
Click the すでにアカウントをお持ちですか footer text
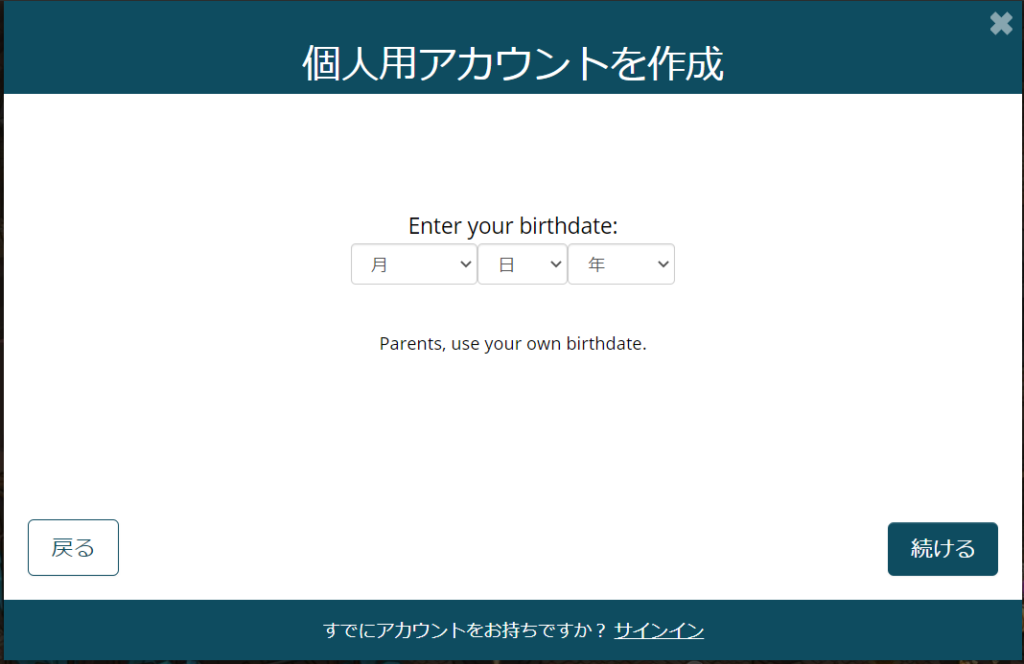pos(466,630)
